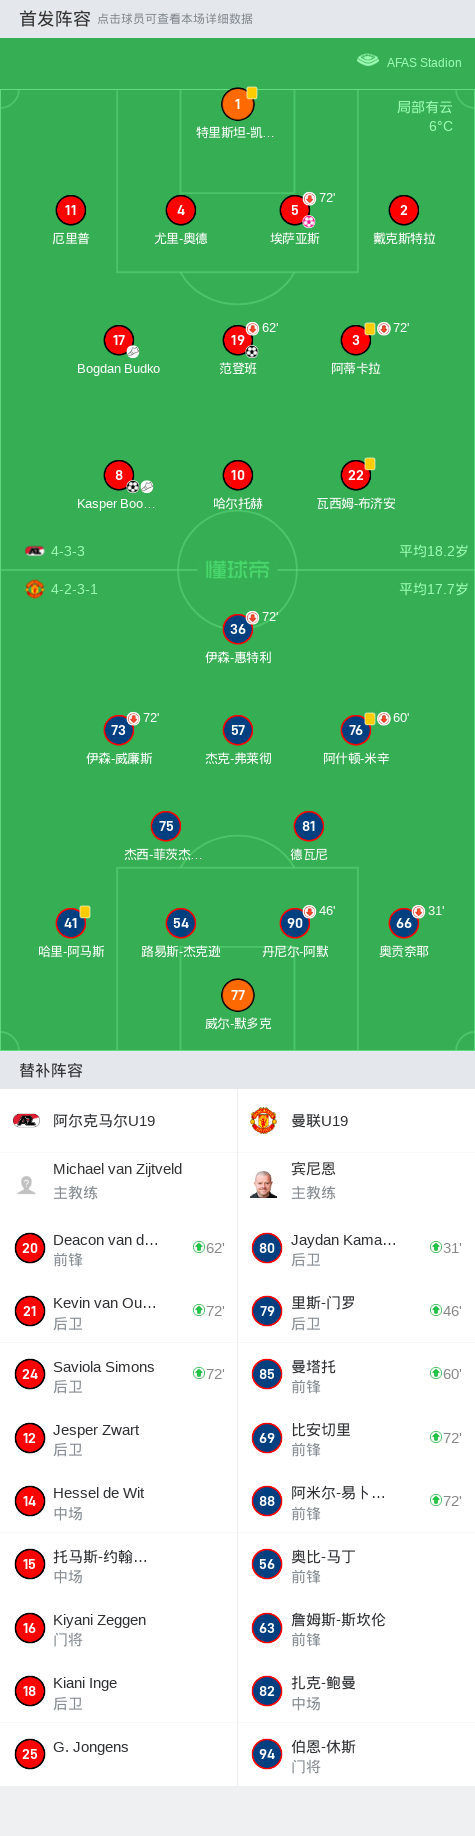This screenshot has height=1836, width=475.
Task: Tap goalkeeper number 1 player badge
Action: pyautogui.click(x=237, y=104)
